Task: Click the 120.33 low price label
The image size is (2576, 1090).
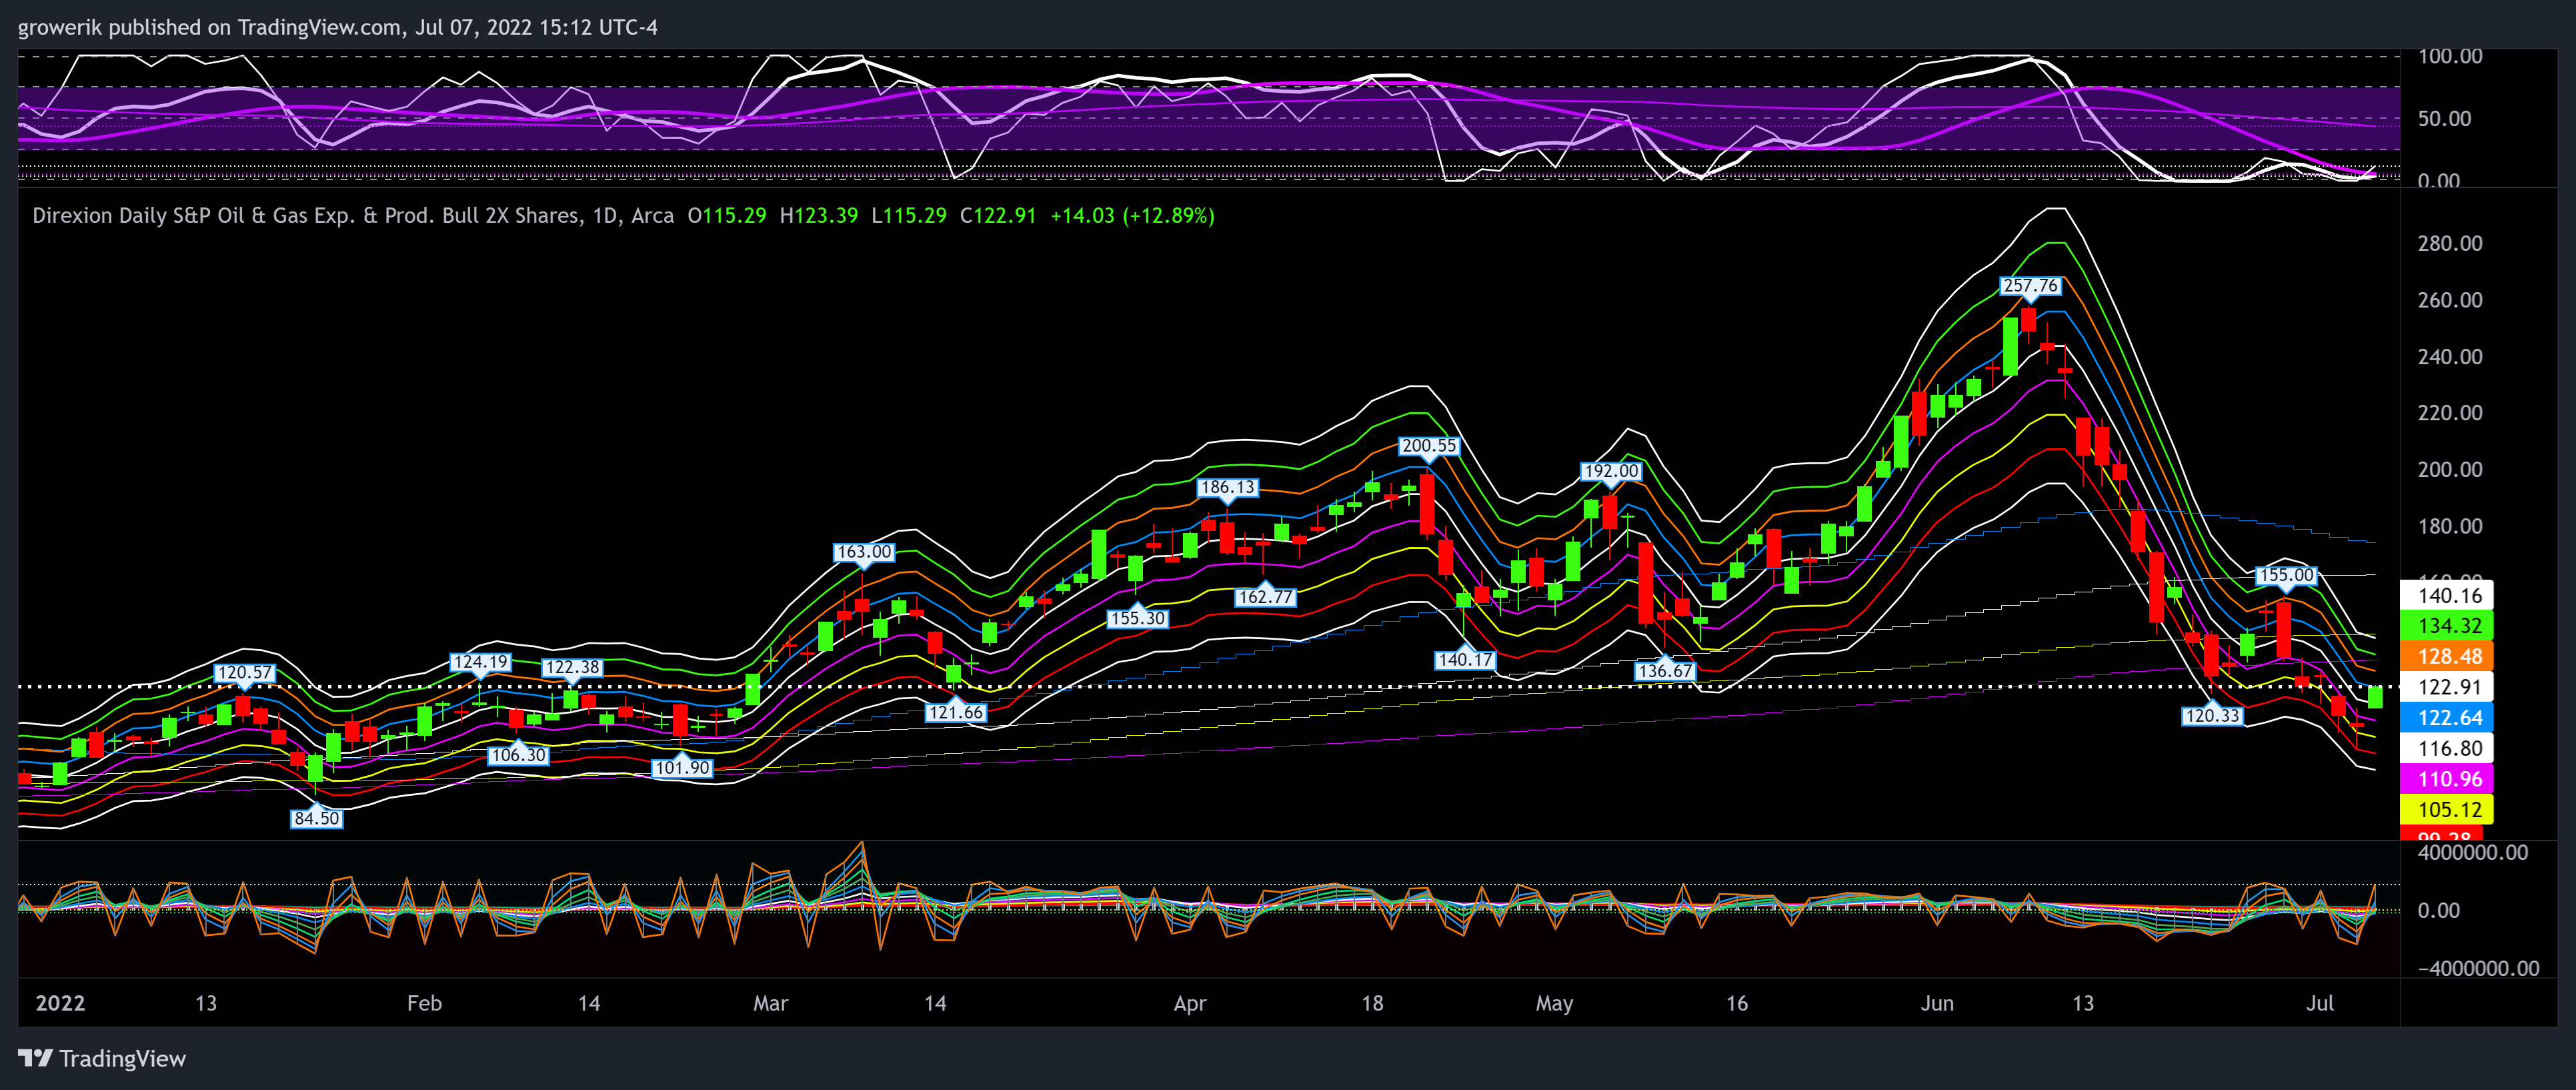Action: pyautogui.click(x=2212, y=716)
